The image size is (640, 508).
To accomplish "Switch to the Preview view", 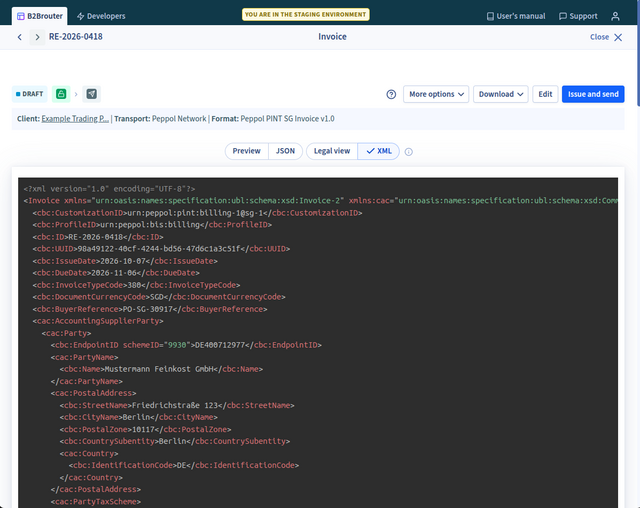I will tap(247, 151).
